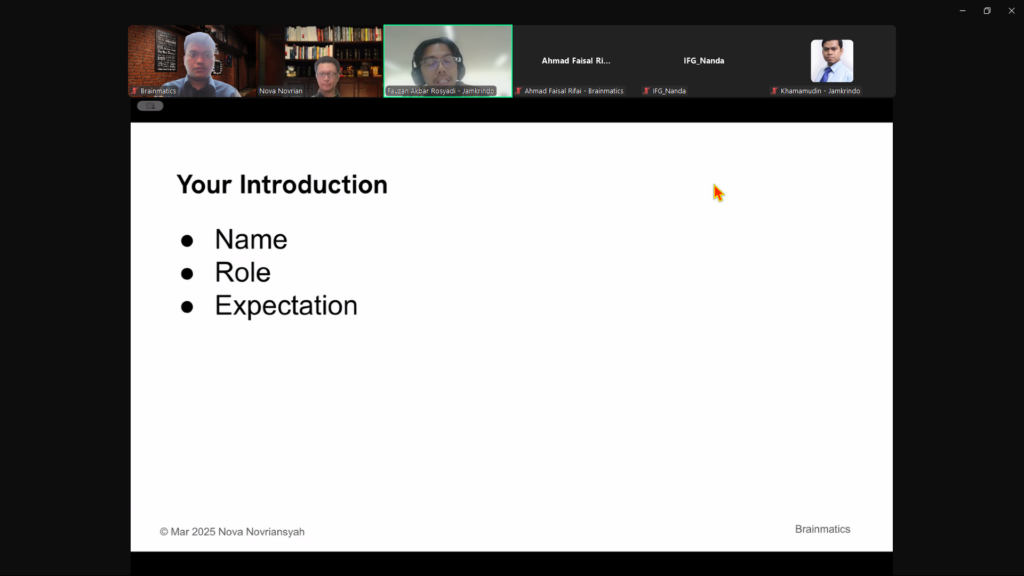Click the large IFG_Nanda name in the tile center
This screenshot has height=576, width=1024.
(x=703, y=61)
